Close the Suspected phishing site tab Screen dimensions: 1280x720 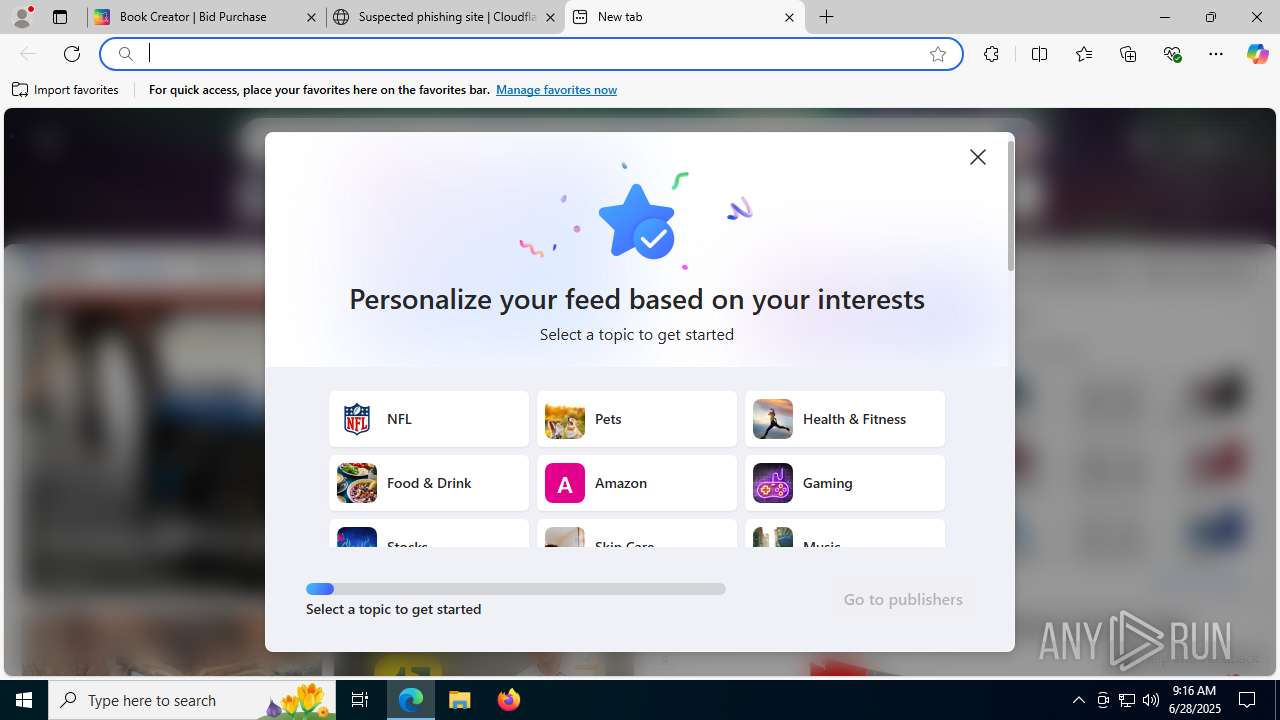coord(550,17)
